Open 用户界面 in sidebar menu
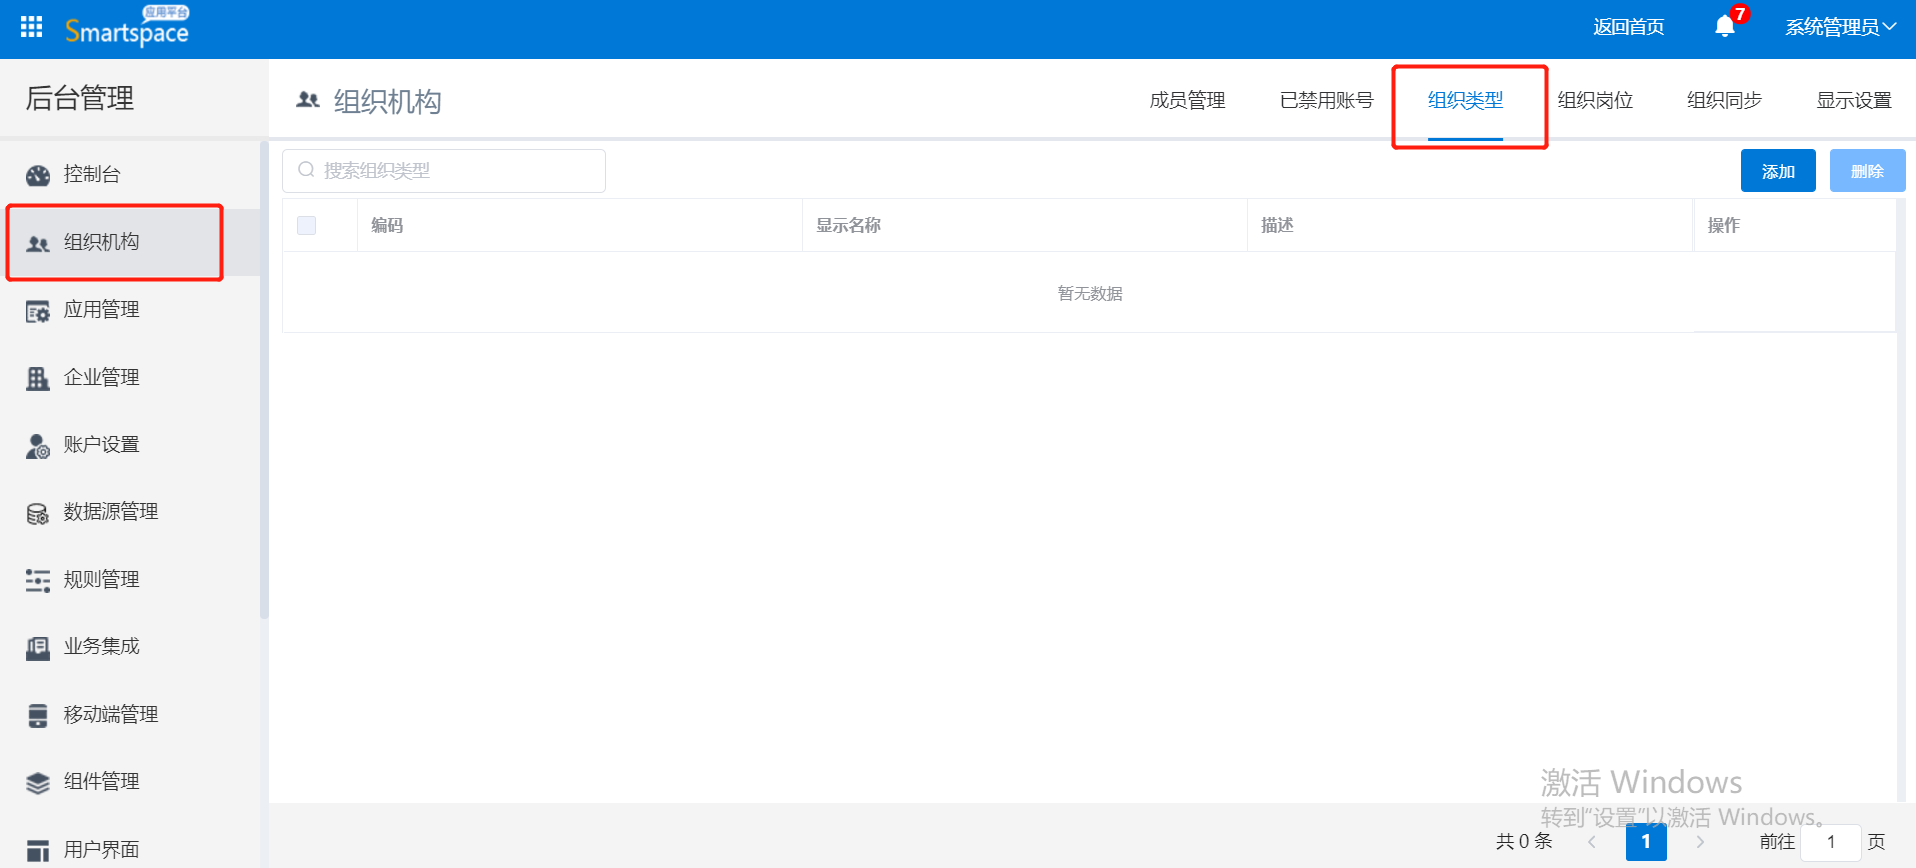1916x868 pixels. click(x=101, y=850)
